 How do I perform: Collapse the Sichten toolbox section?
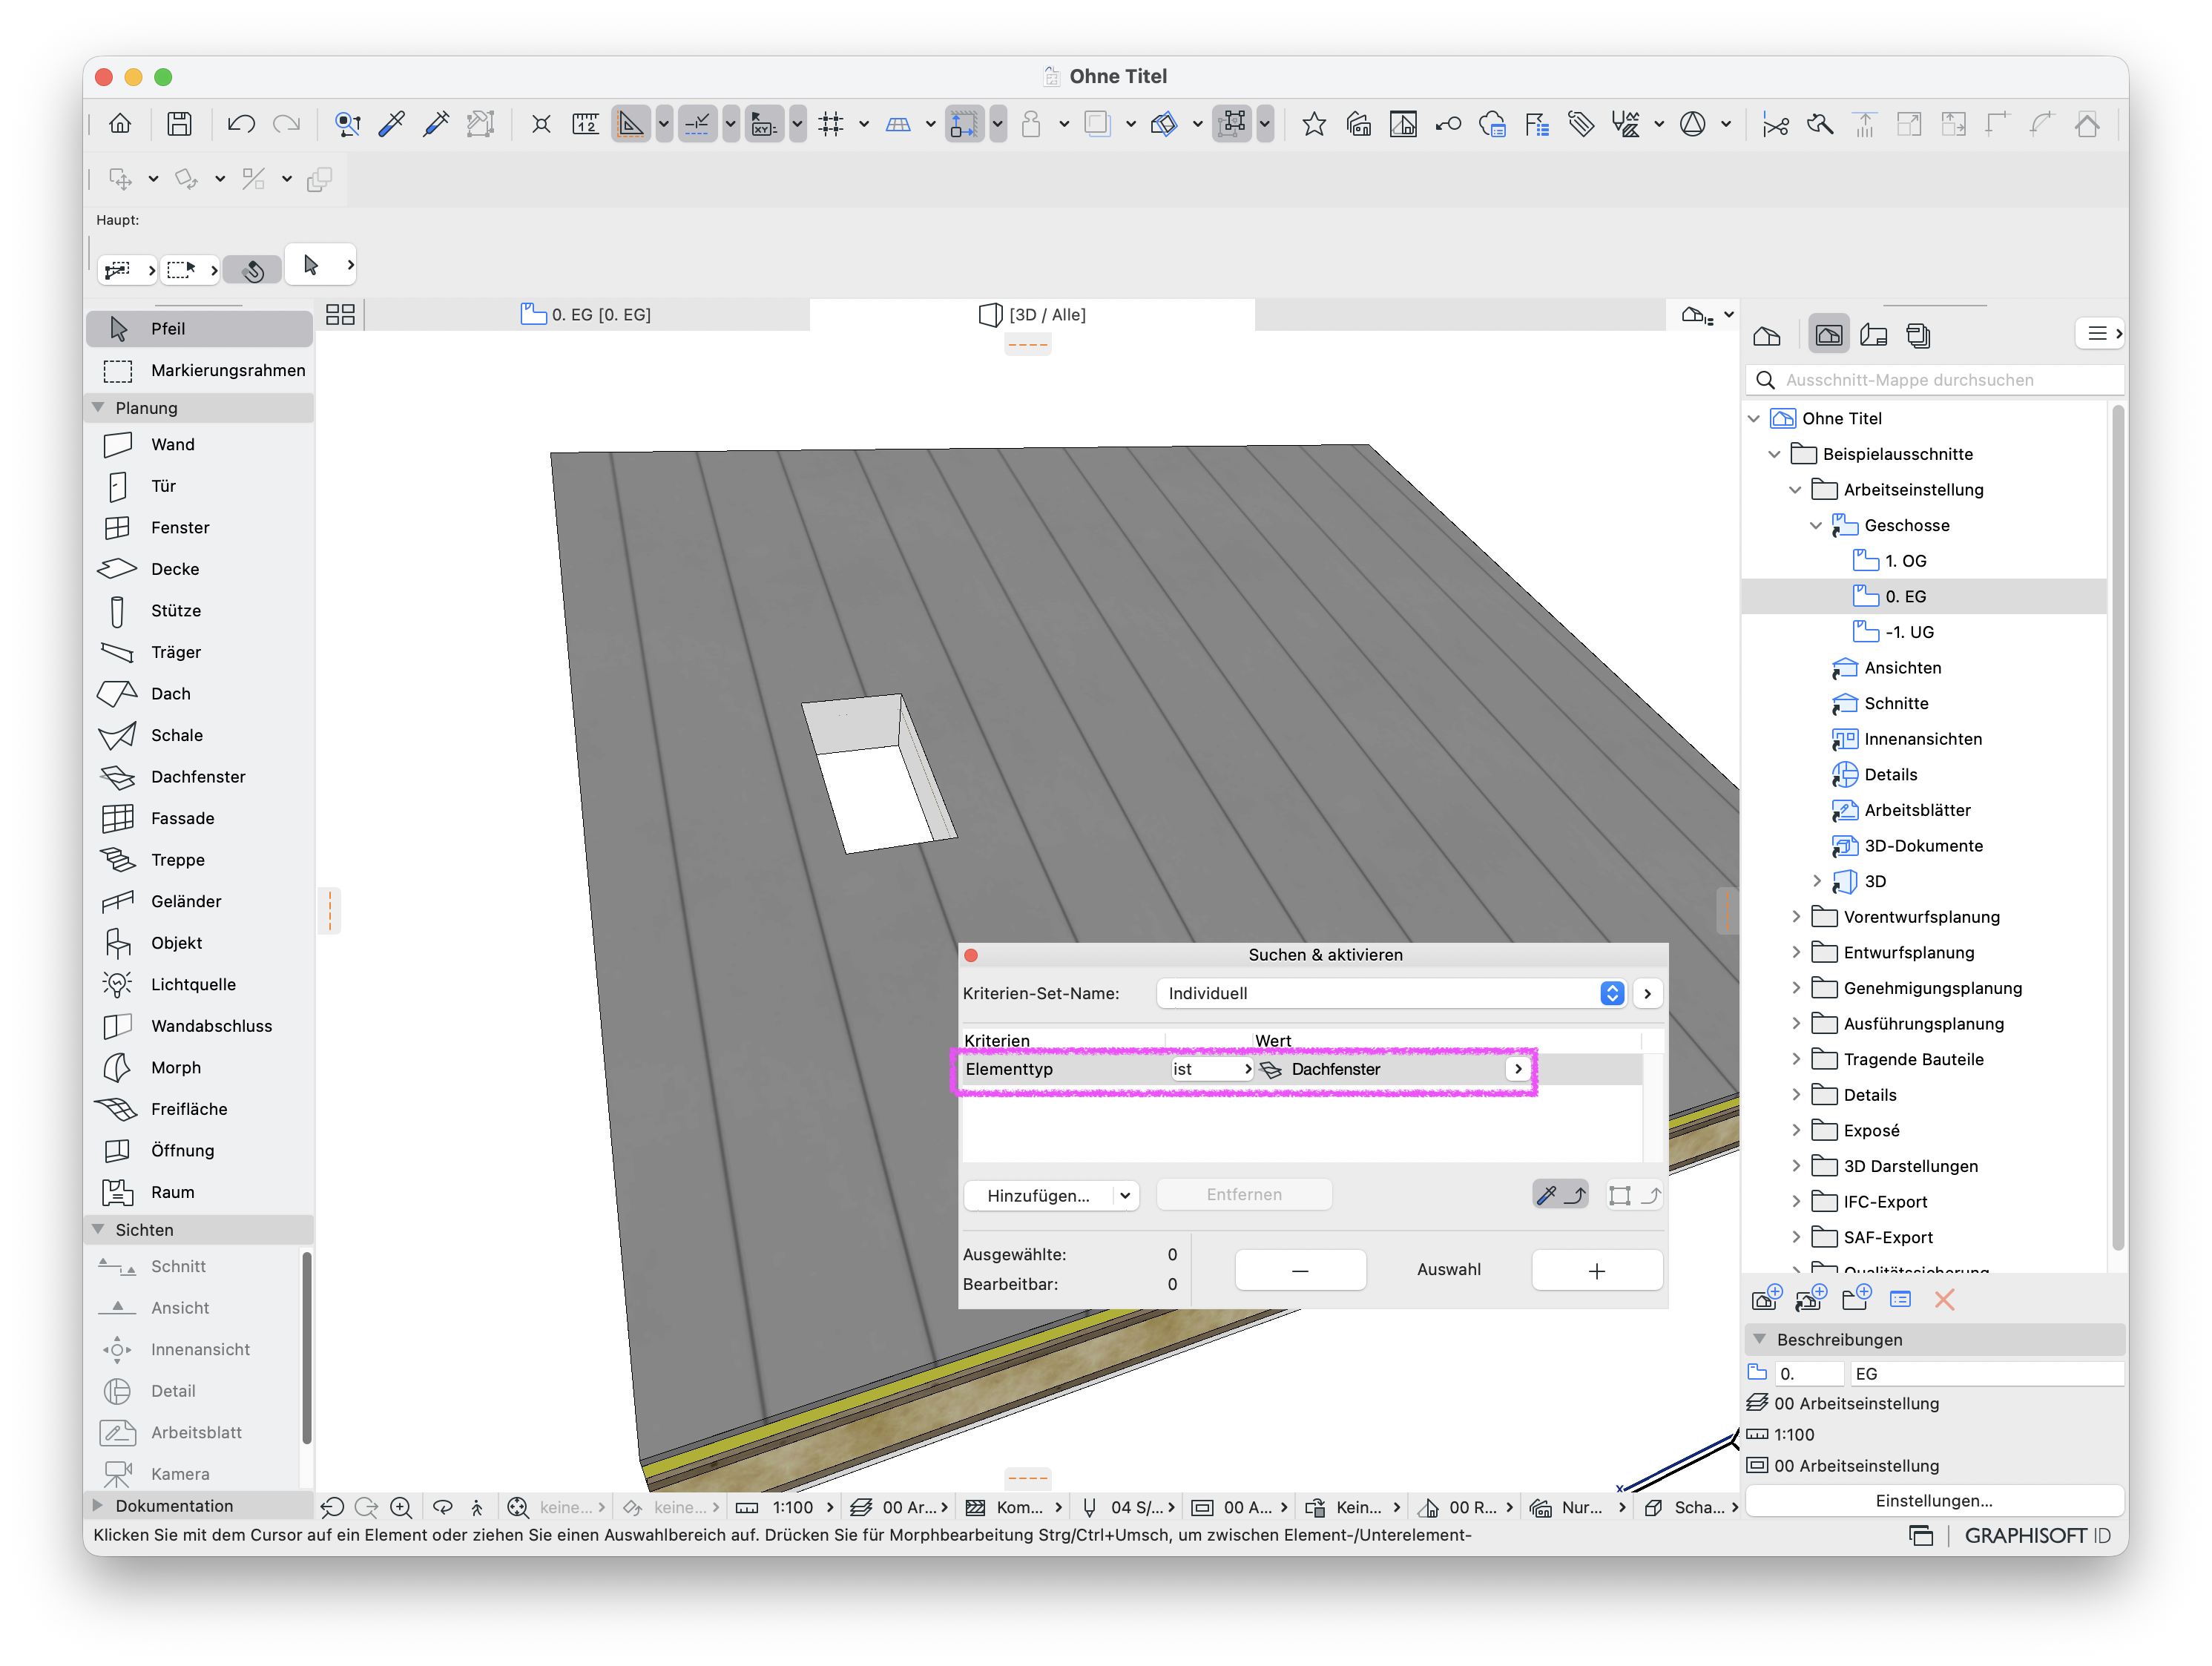tap(98, 1230)
